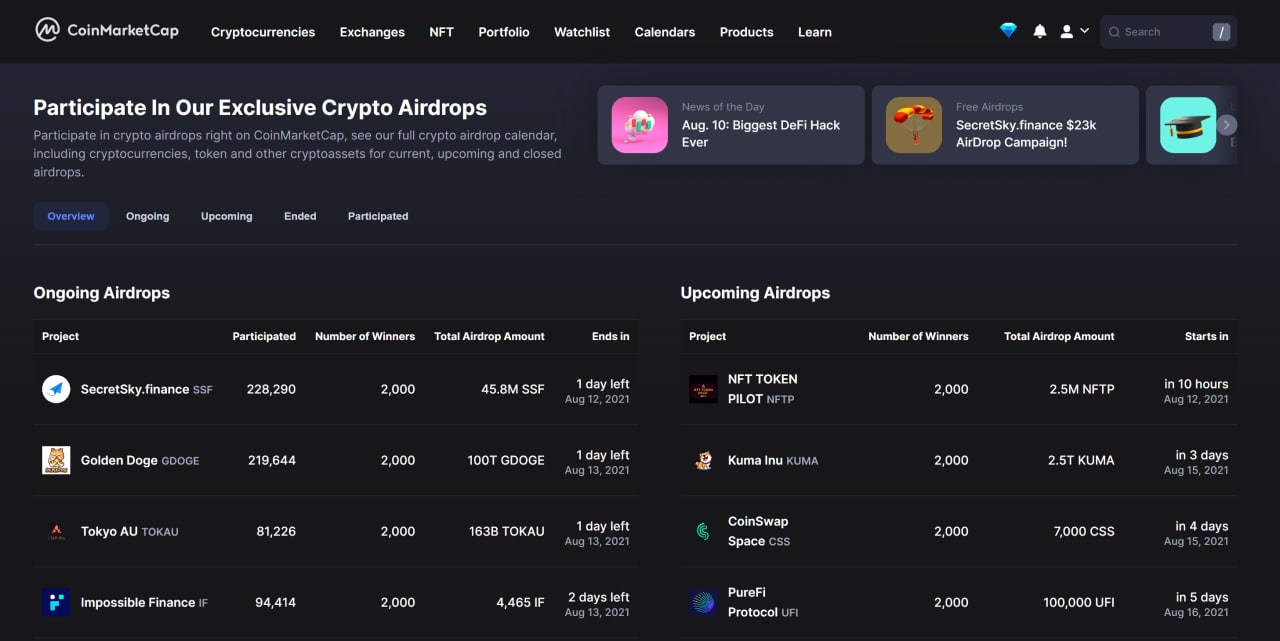Screen dimensions: 1280x641
Task: Click the Kuma Inu token icon
Action: 704,460
